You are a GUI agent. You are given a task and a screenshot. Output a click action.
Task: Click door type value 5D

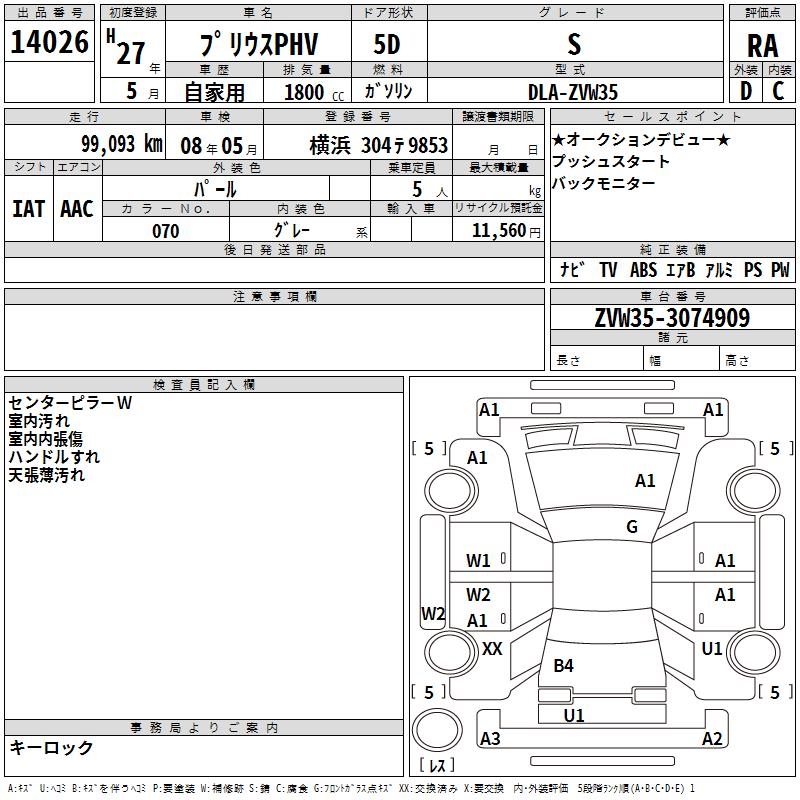pyautogui.click(x=387, y=45)
